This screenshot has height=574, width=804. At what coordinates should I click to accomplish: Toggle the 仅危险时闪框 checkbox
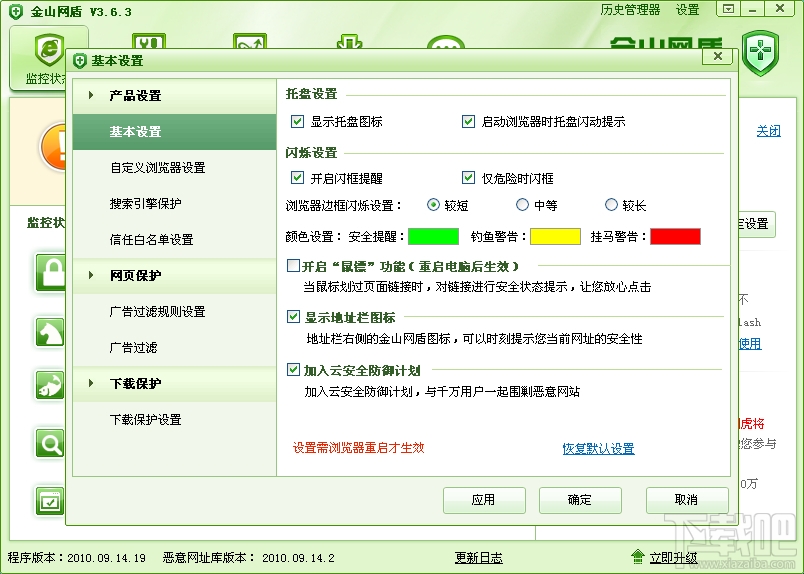pyautogui.click(x=468, y=177)
